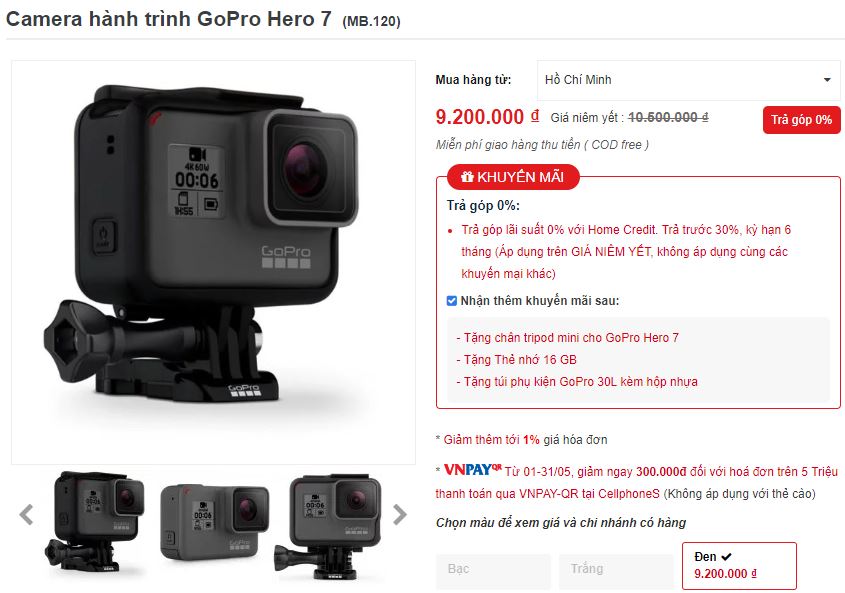
Task: Click the dropdown arrow of store location
Action: [827, 80]
